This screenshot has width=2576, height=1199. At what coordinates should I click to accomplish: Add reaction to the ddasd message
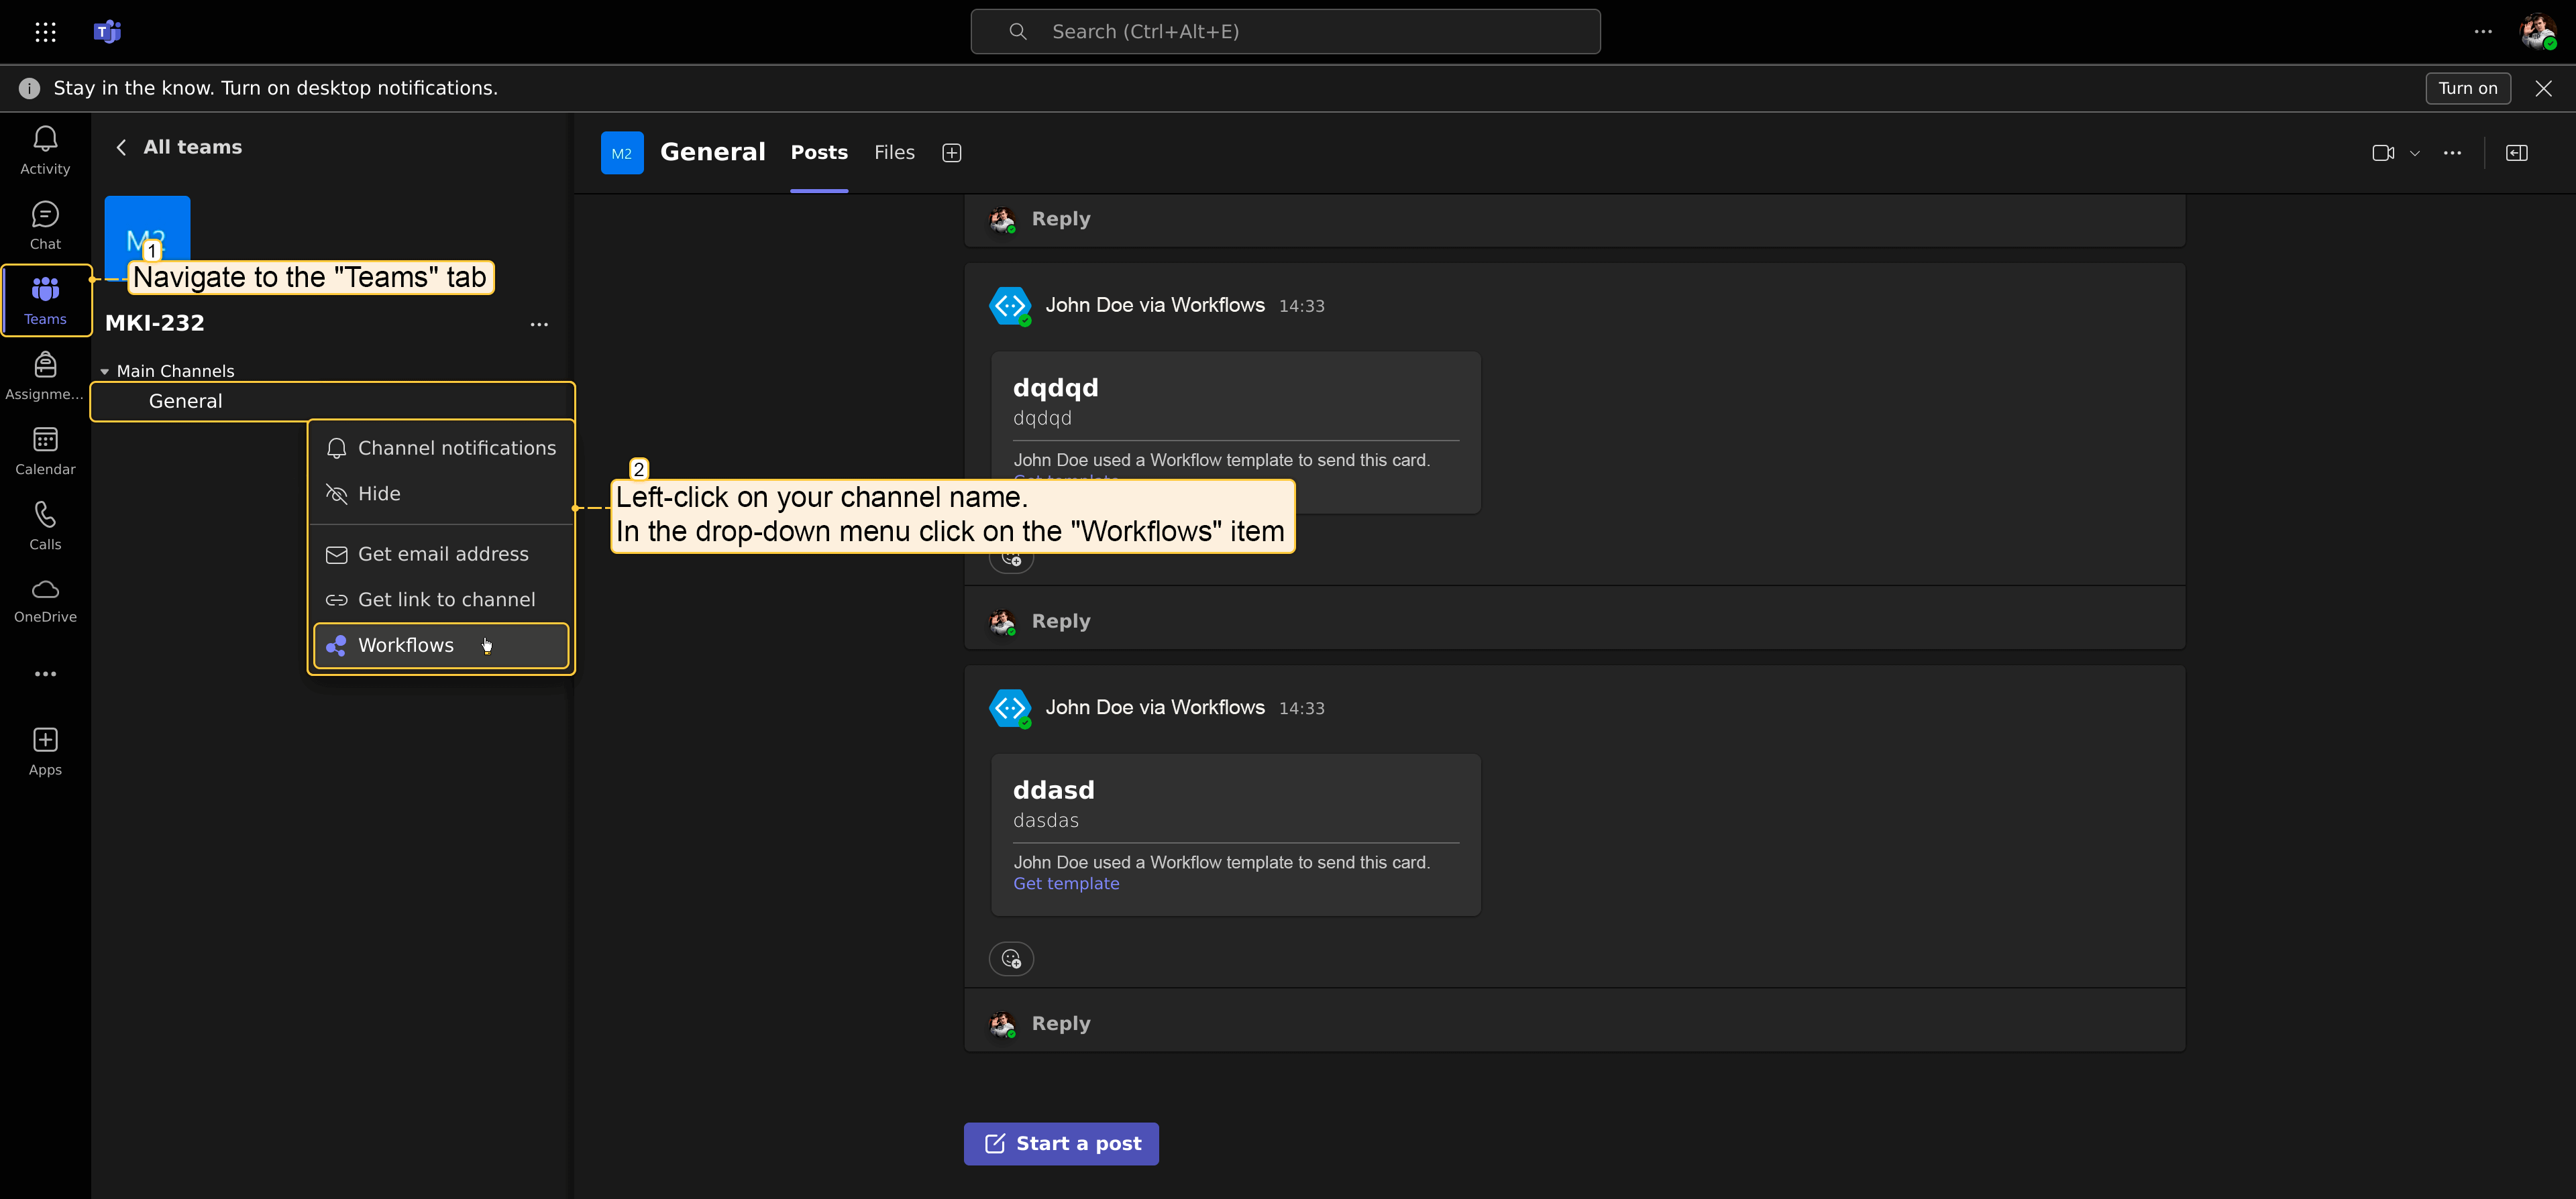pos(1011,959)
